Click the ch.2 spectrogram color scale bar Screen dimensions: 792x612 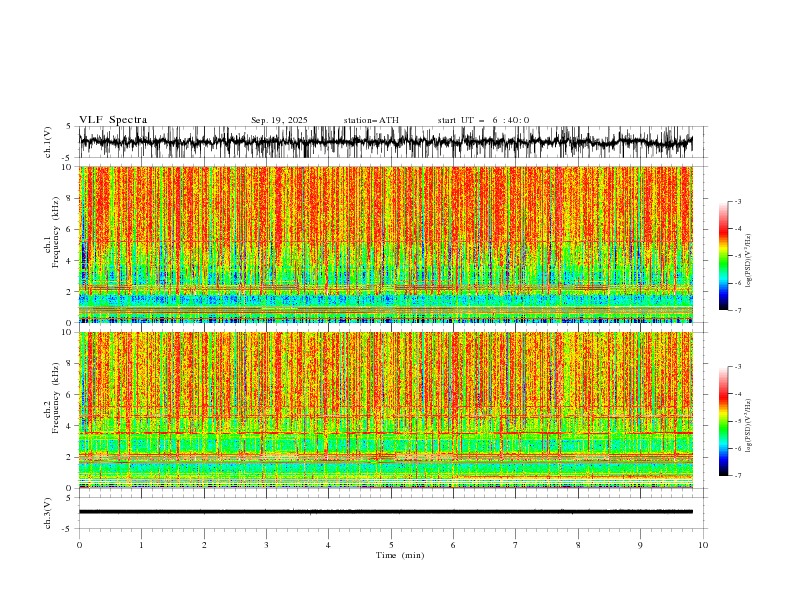[x=723, y=421]
